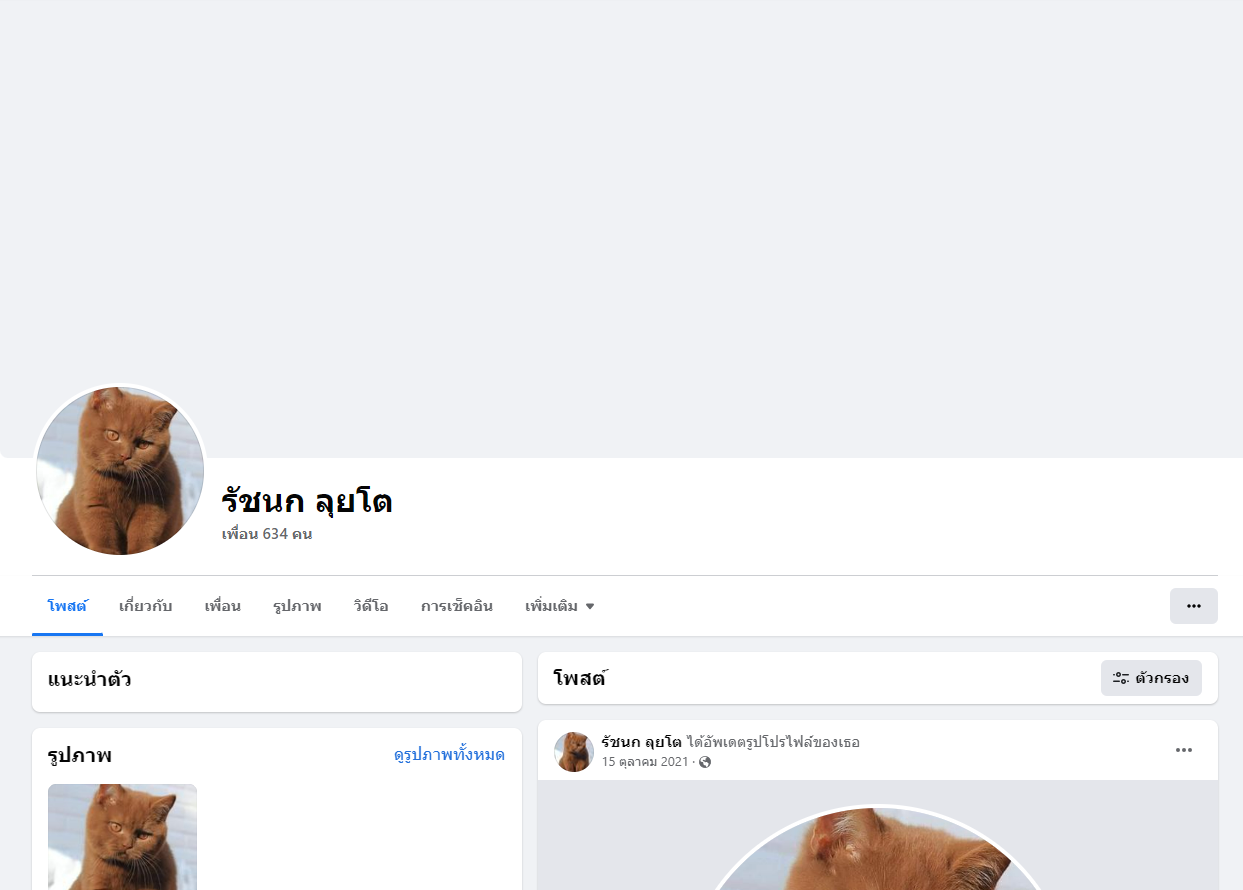The height and width of the screenshot is (890, 1243).
Task: Click the author name รัชนก ลุยโต in the post
Action: point(641,742)
